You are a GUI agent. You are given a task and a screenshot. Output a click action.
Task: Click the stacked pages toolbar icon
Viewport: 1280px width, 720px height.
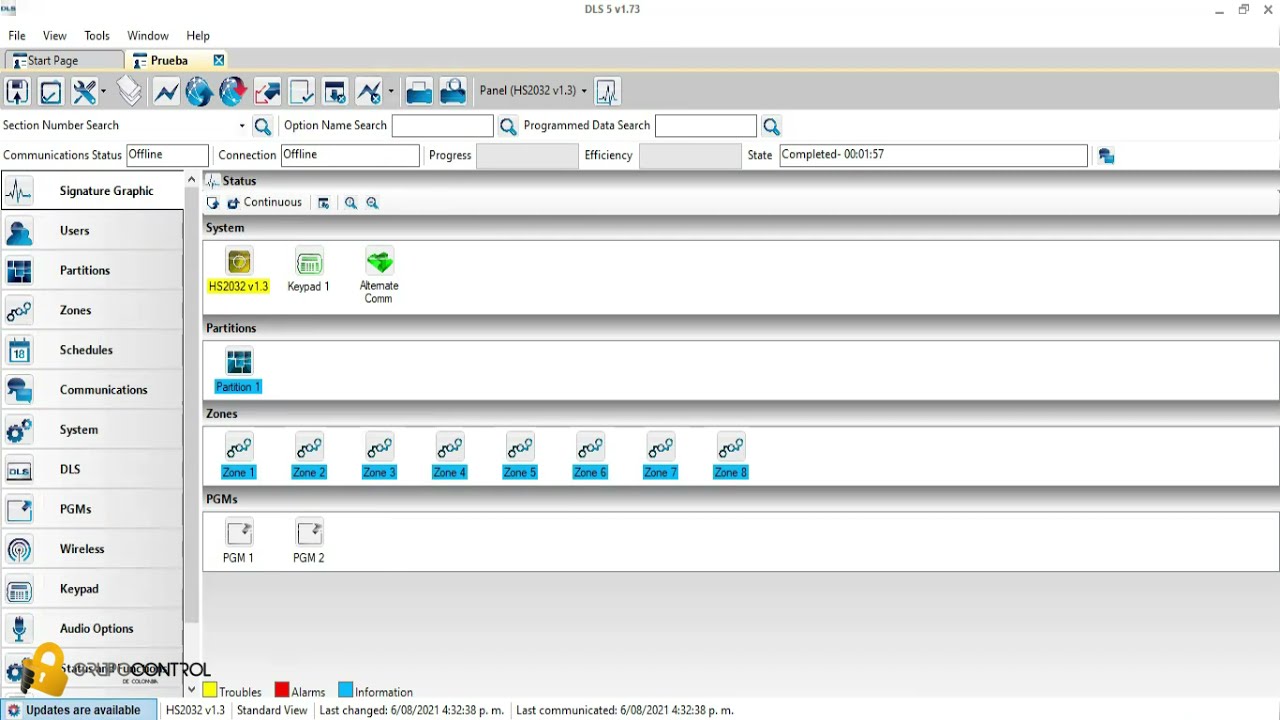[130, 92]
